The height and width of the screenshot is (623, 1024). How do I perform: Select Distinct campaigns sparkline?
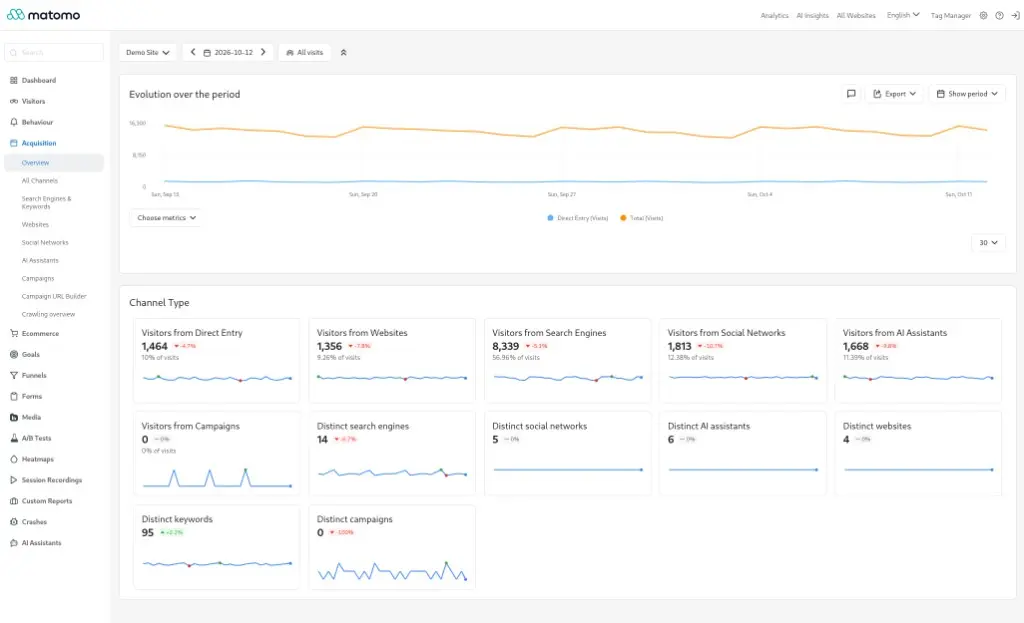click(x=392, y=571)
